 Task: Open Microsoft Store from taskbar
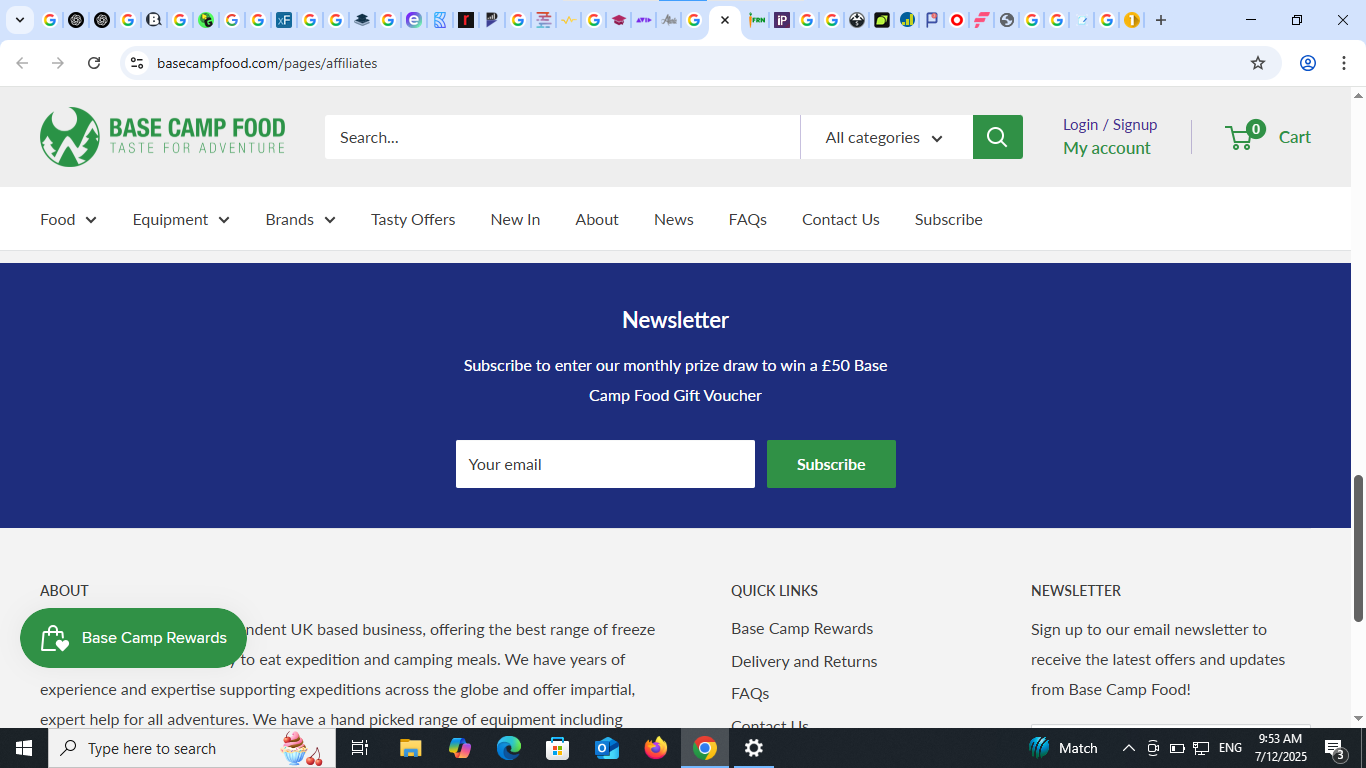(558, 748)
